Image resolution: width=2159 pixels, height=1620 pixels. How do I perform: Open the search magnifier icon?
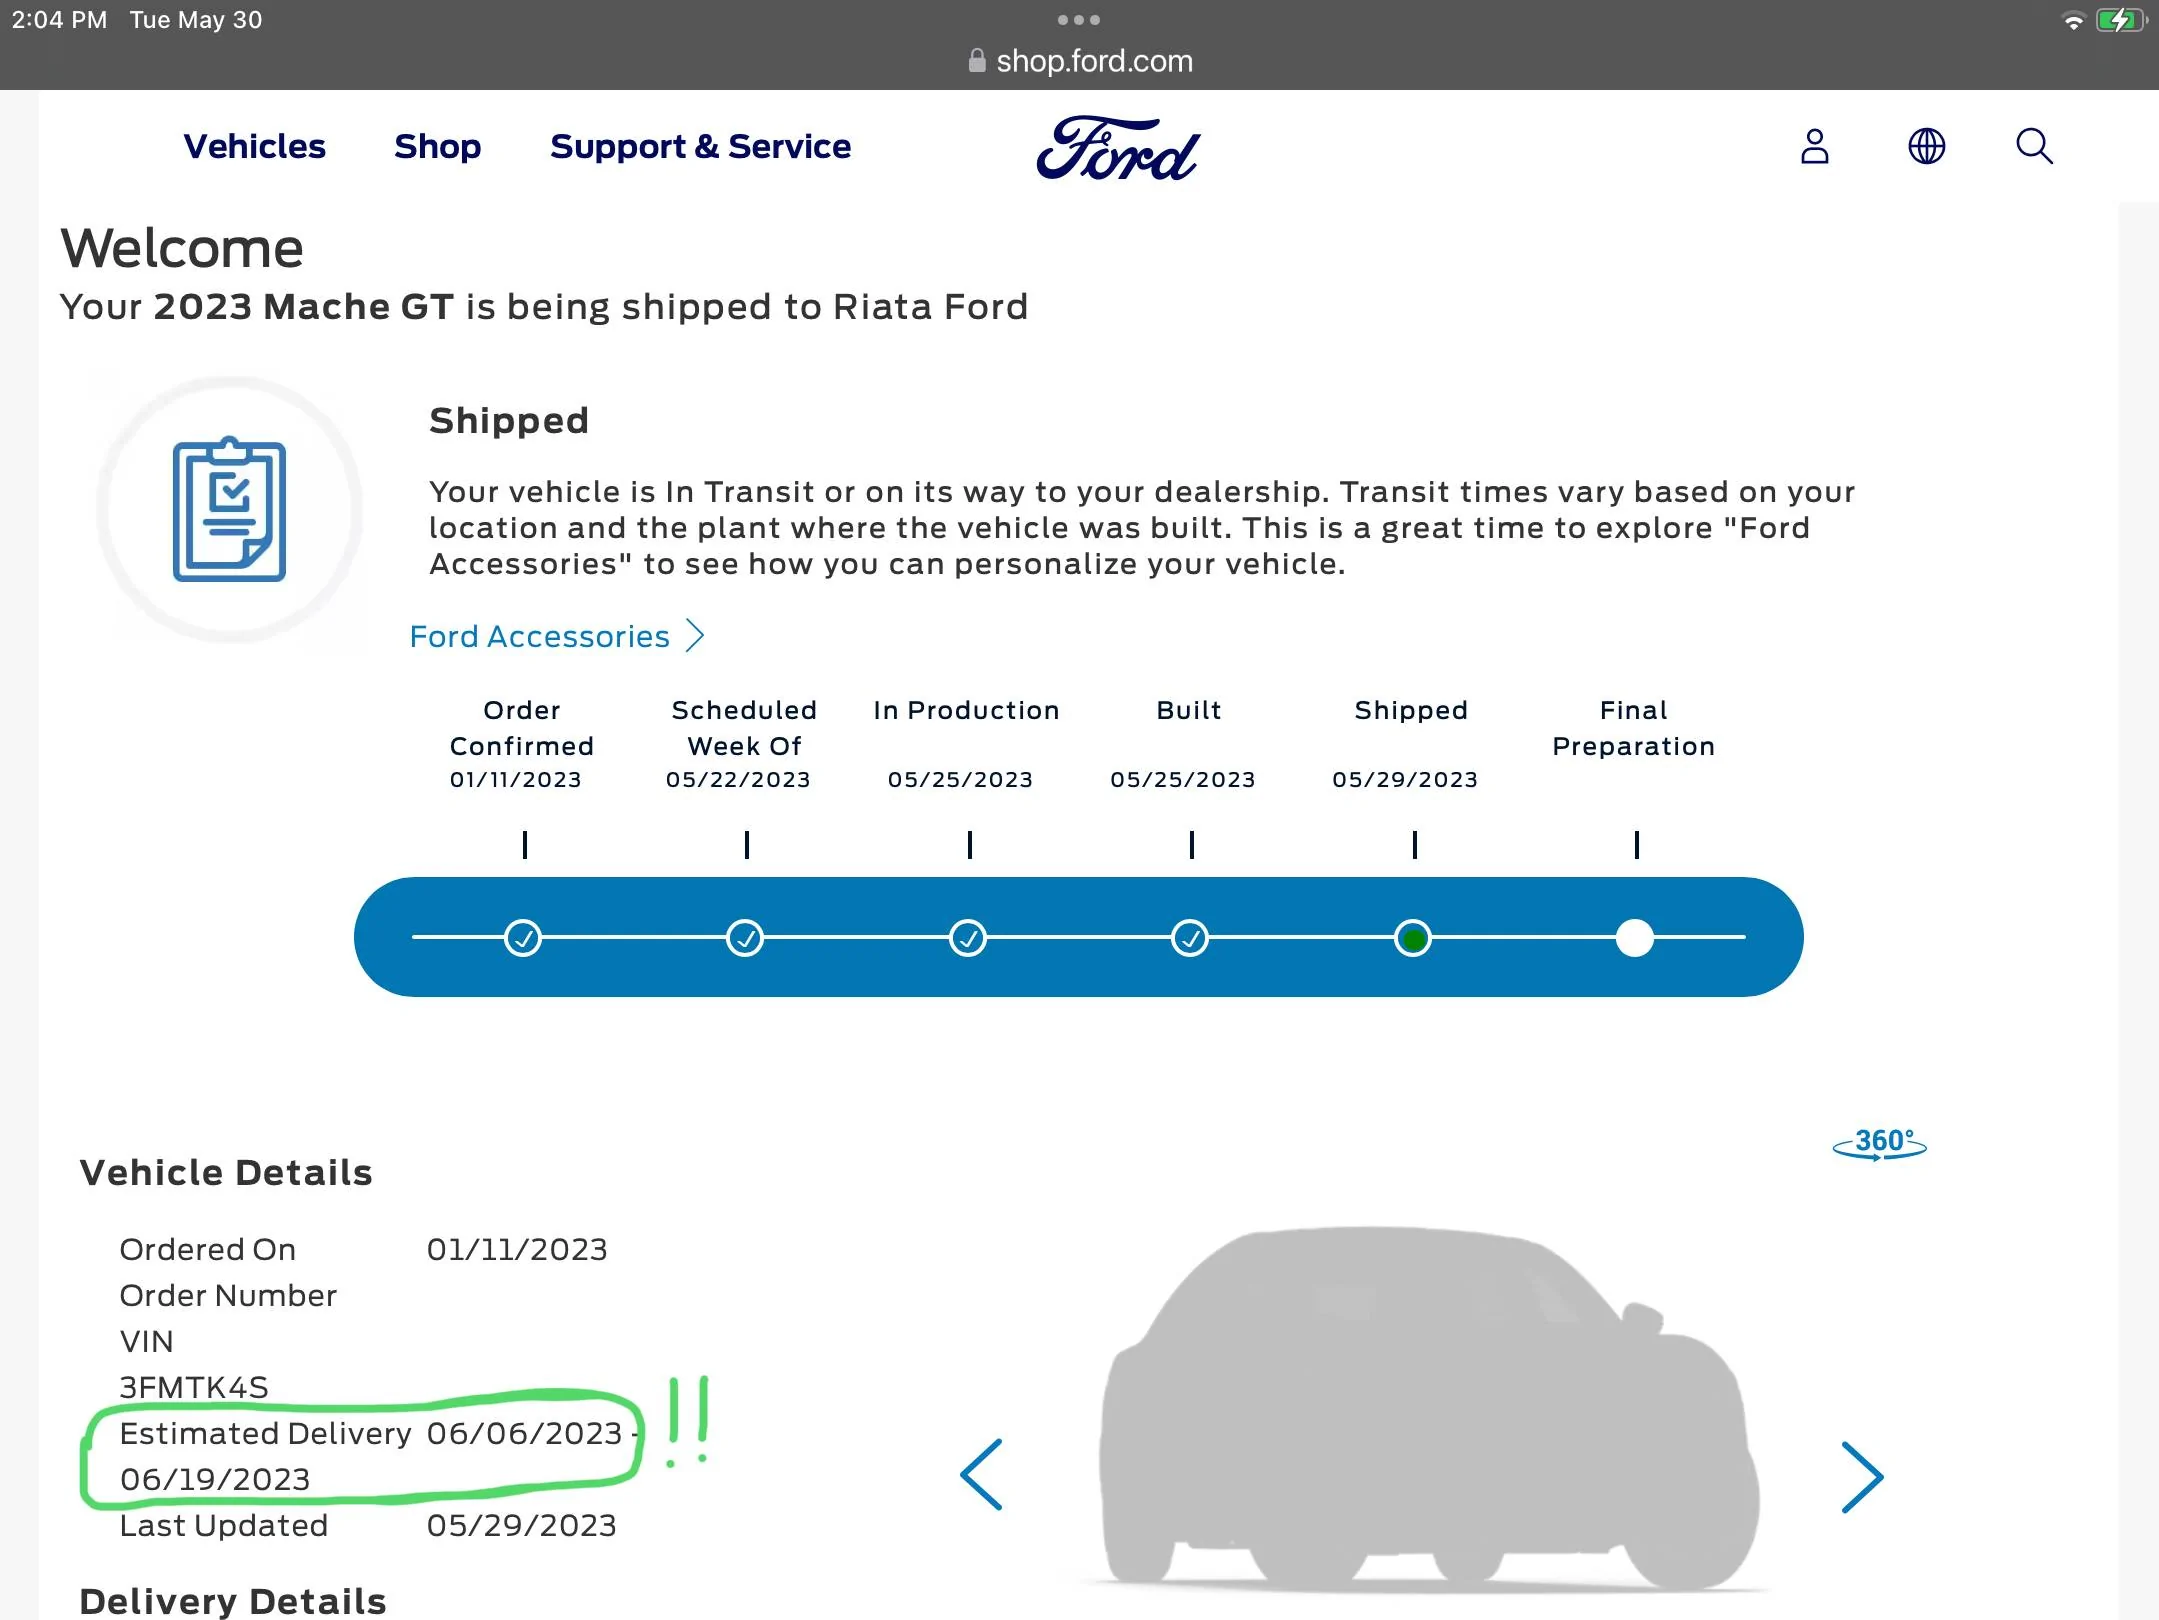[2034, 146]
